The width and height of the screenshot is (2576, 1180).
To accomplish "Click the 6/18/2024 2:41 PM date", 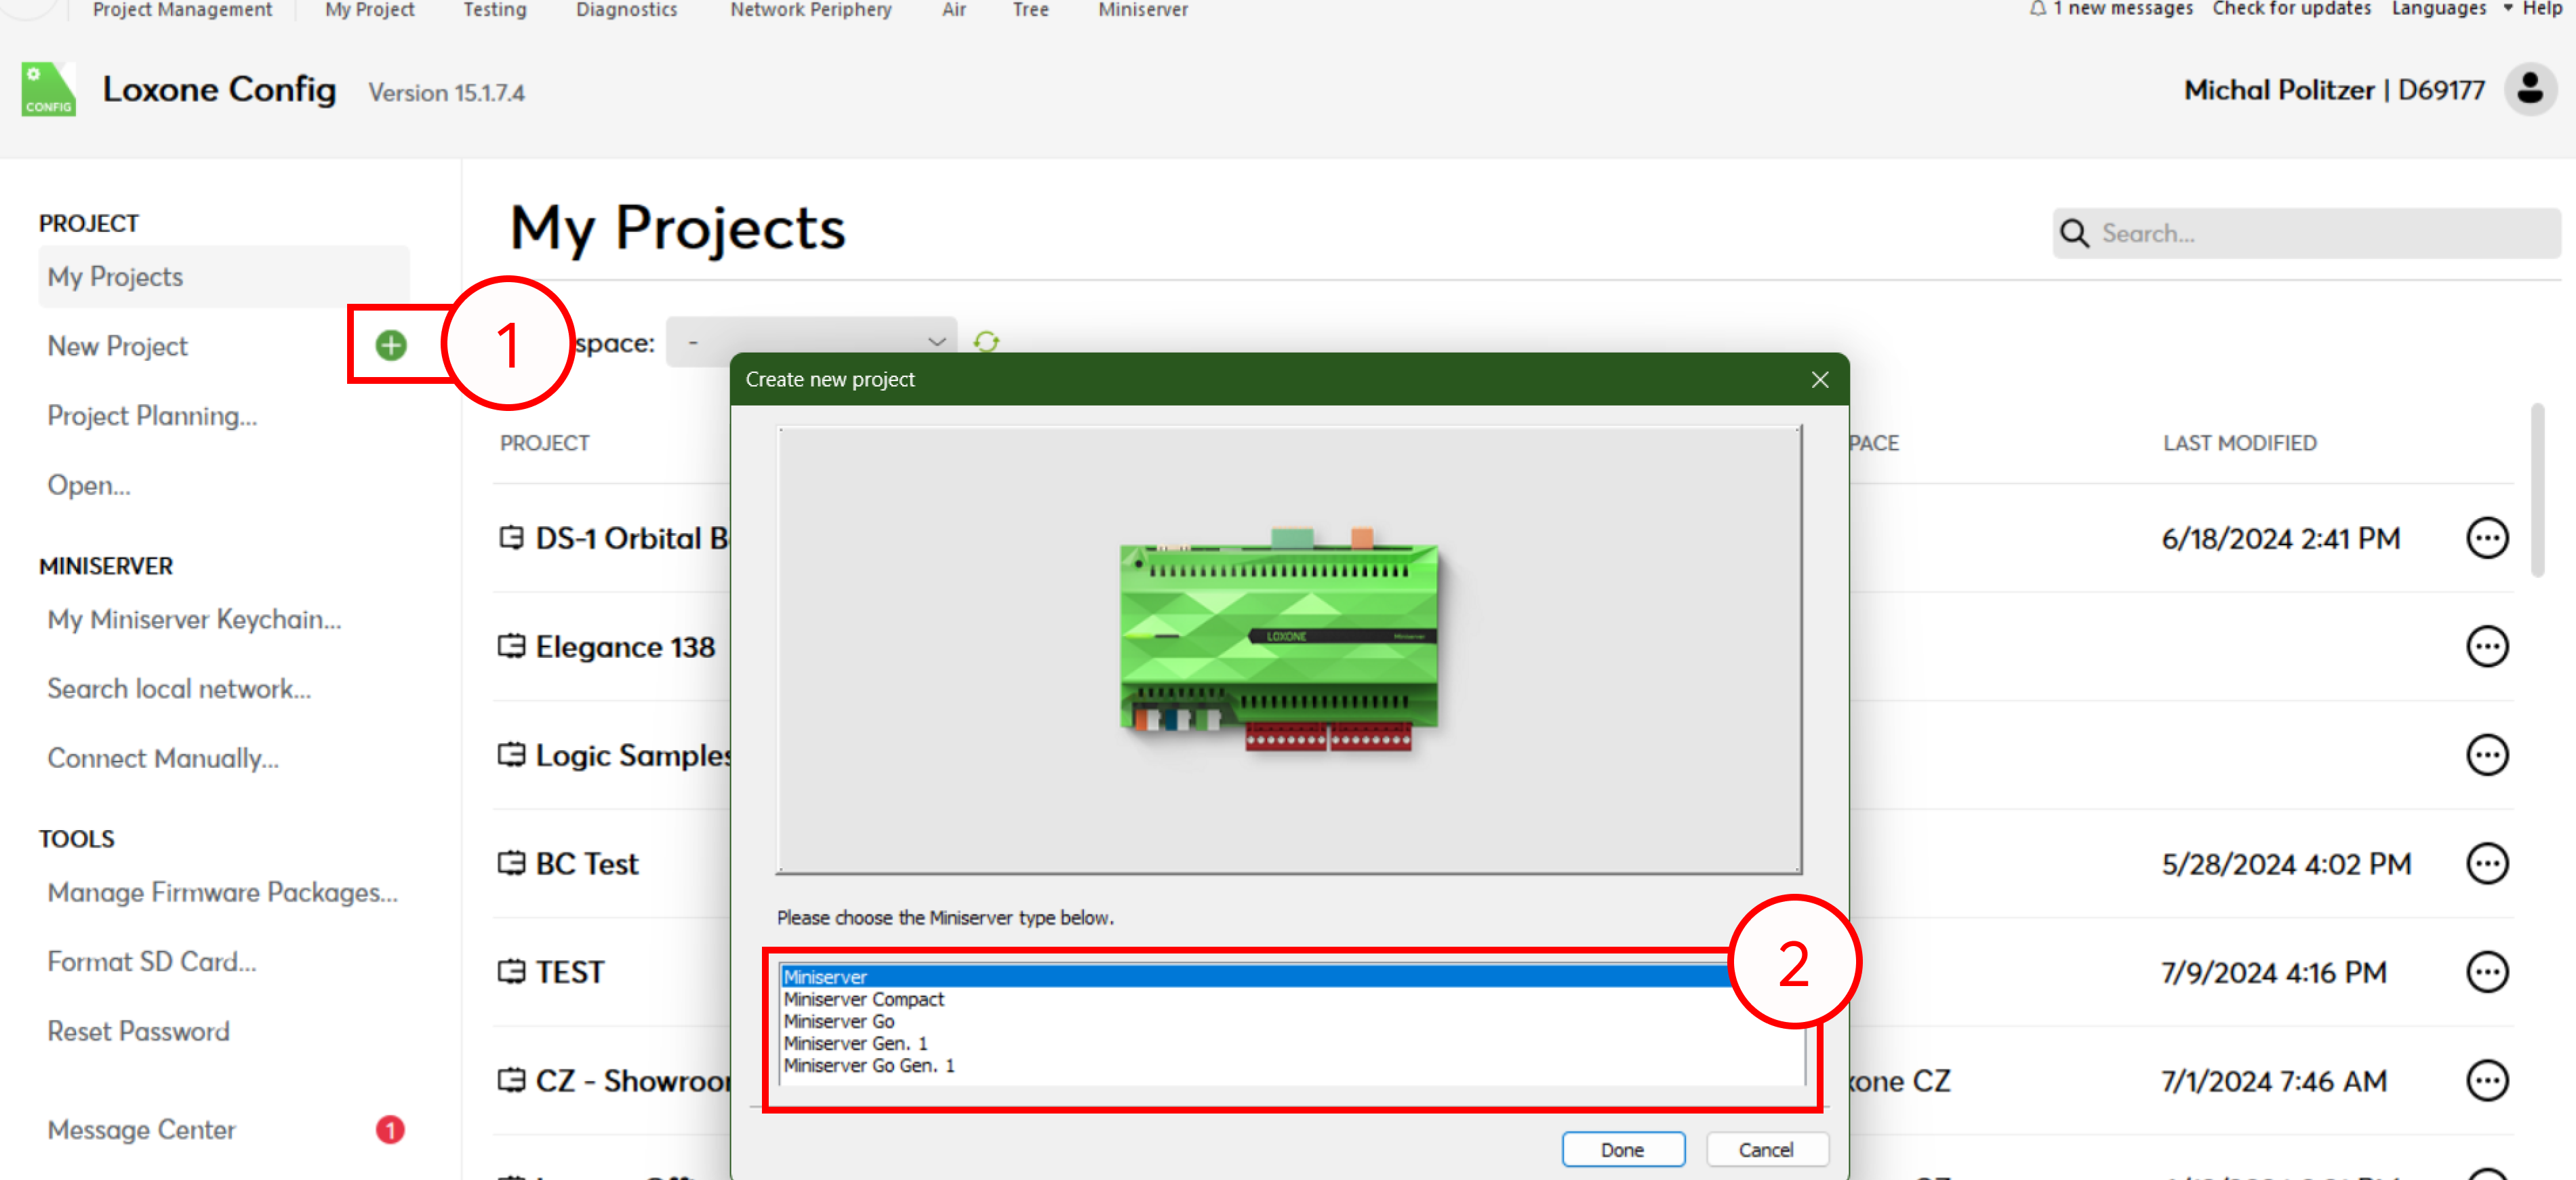I will 2280,539.
